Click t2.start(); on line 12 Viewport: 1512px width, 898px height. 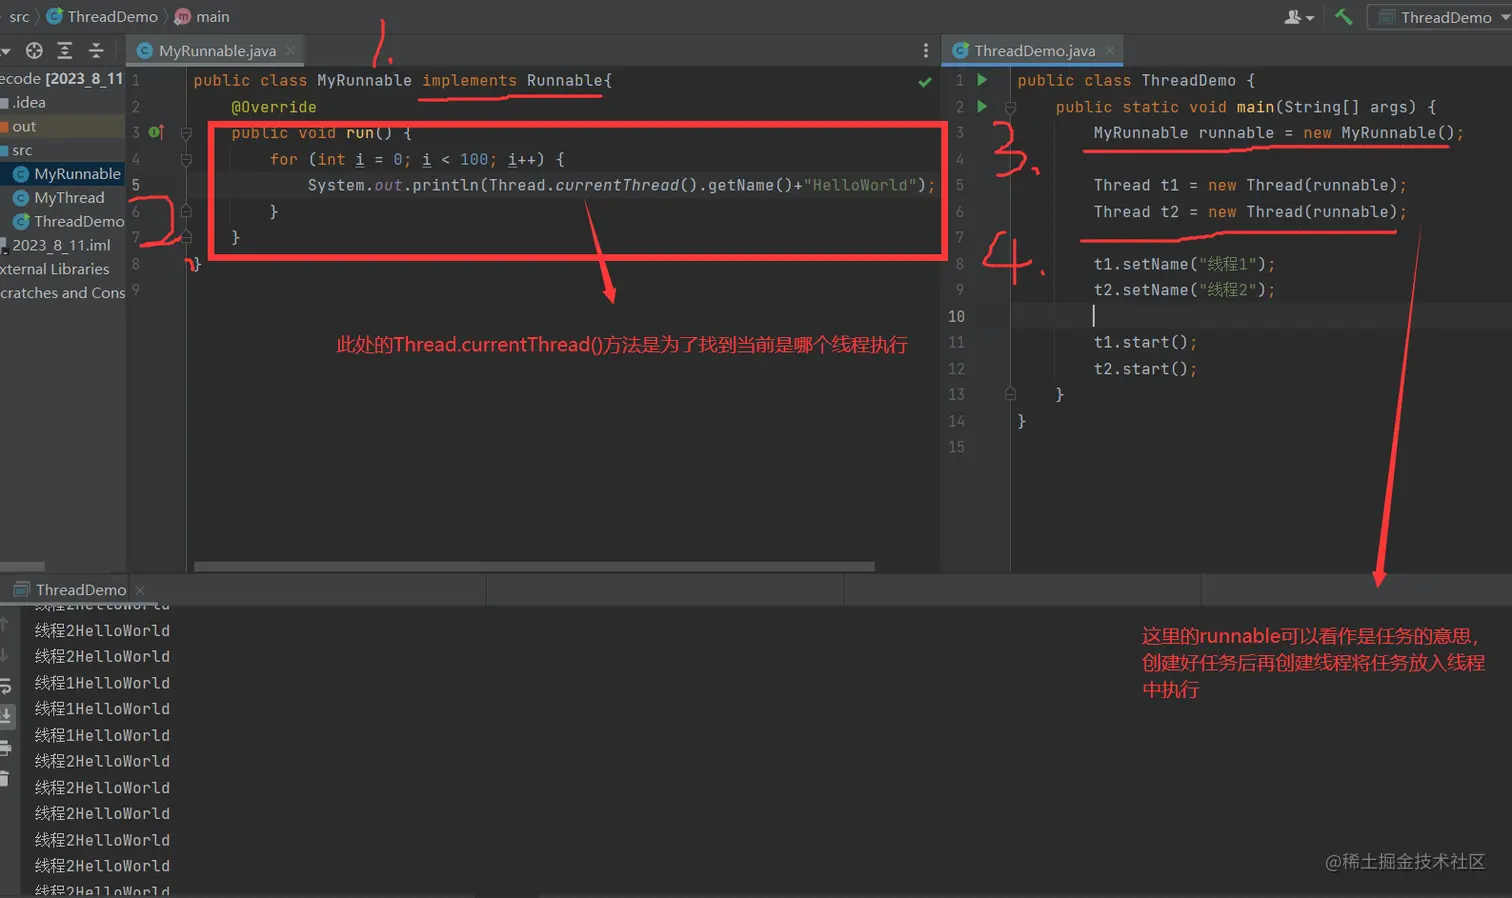[x=1145, y=369]
